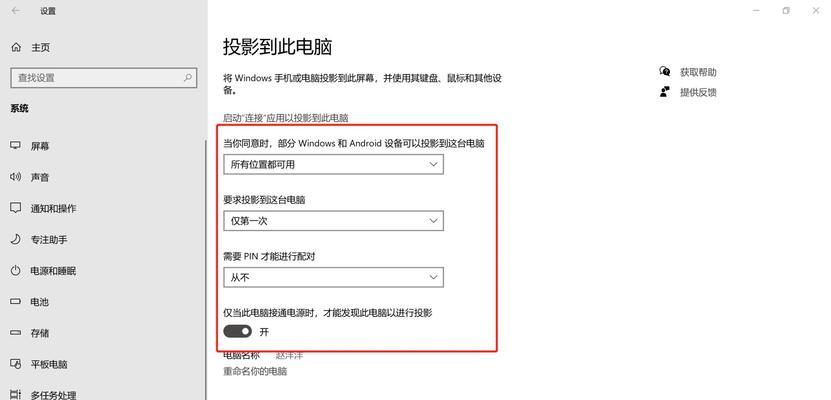This screenshot has width=831, height=400.
Task: Click the 重命名你的电脑 link
Action: pos(255,371)
